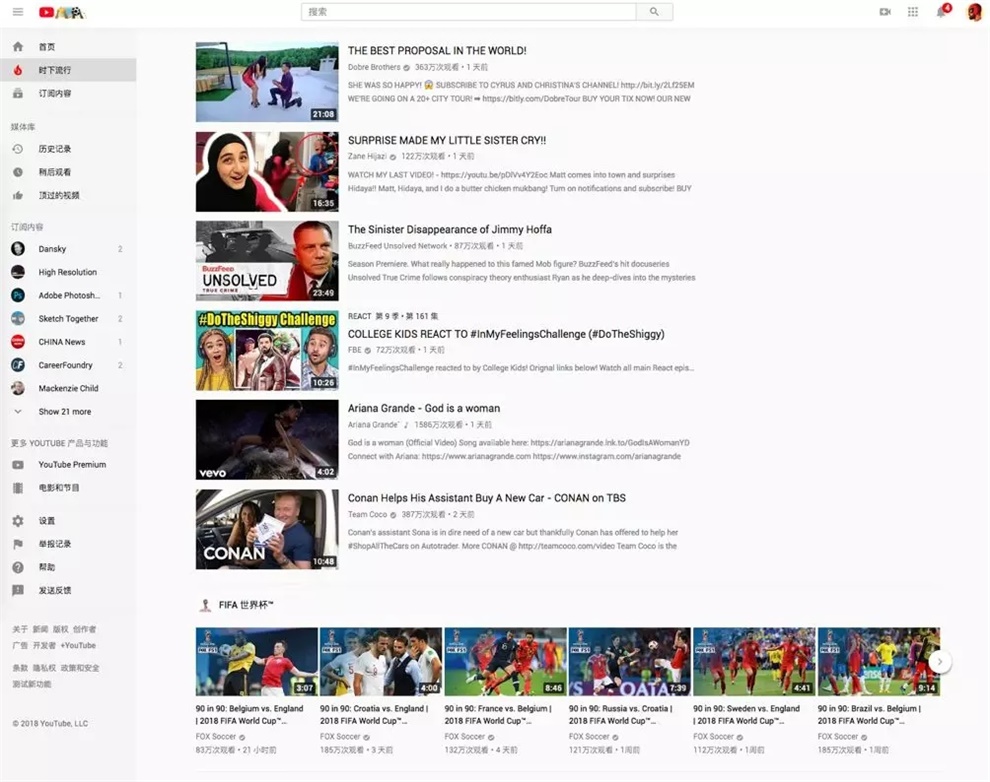This screenshot has width=990, height=782.
Task: Click the search magnifier button
Action: tap(654, 12)
